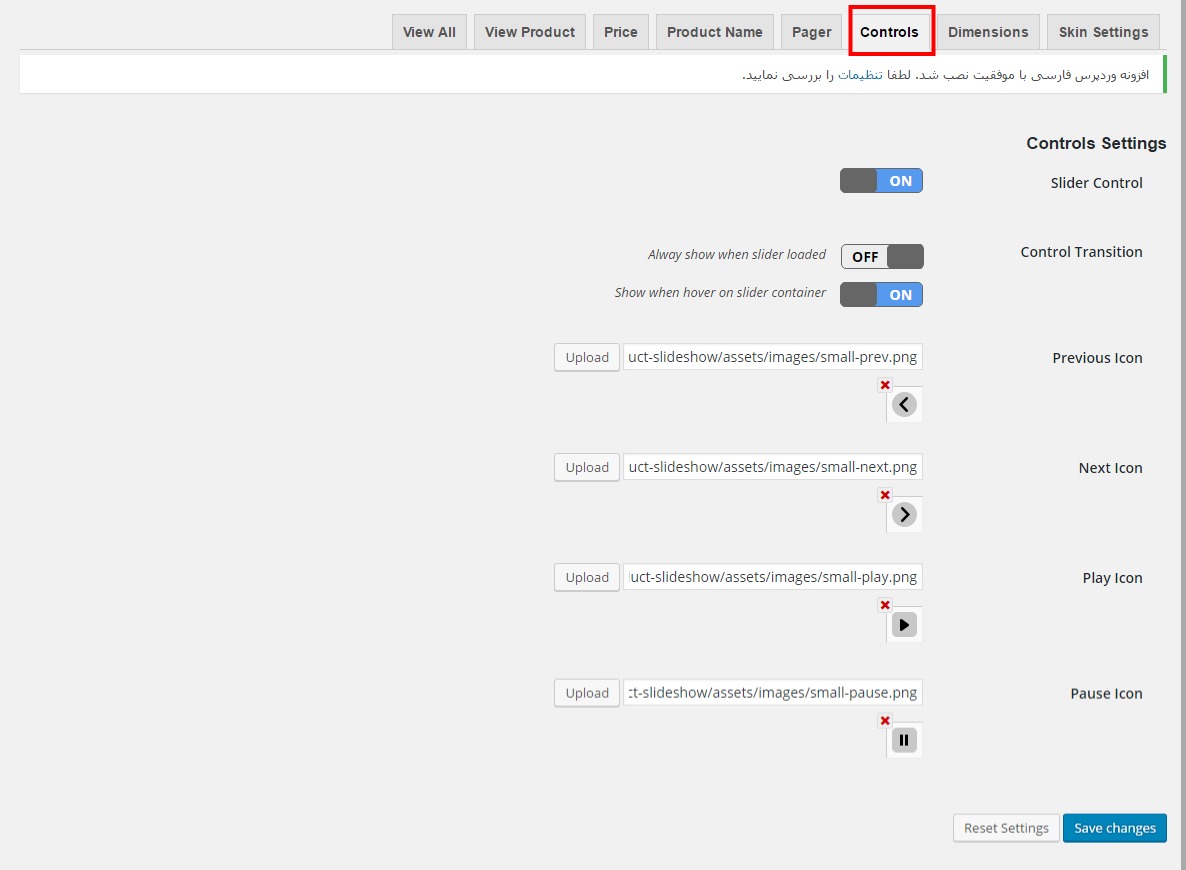This screenshot has width=1186, height=870.
Task: Open the Skin Settings tab
Action: [1103, 32]
